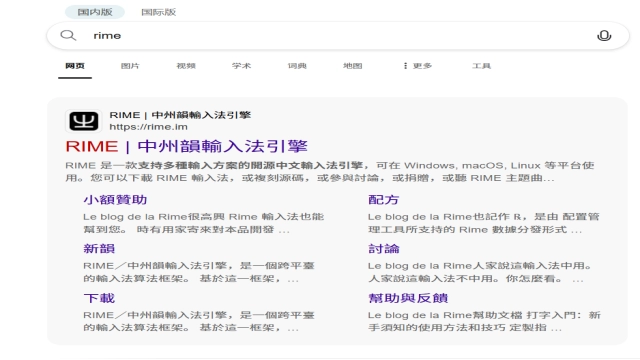Open the 配方 sitelink
The width and height of the screenshot is (640, 360).
383,200
